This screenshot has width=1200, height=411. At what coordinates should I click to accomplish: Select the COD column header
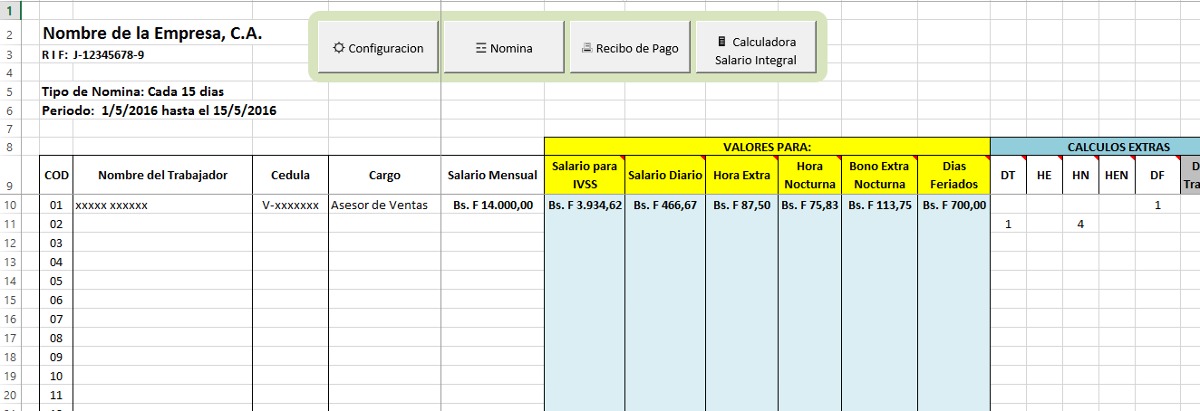tap(56, 175)
